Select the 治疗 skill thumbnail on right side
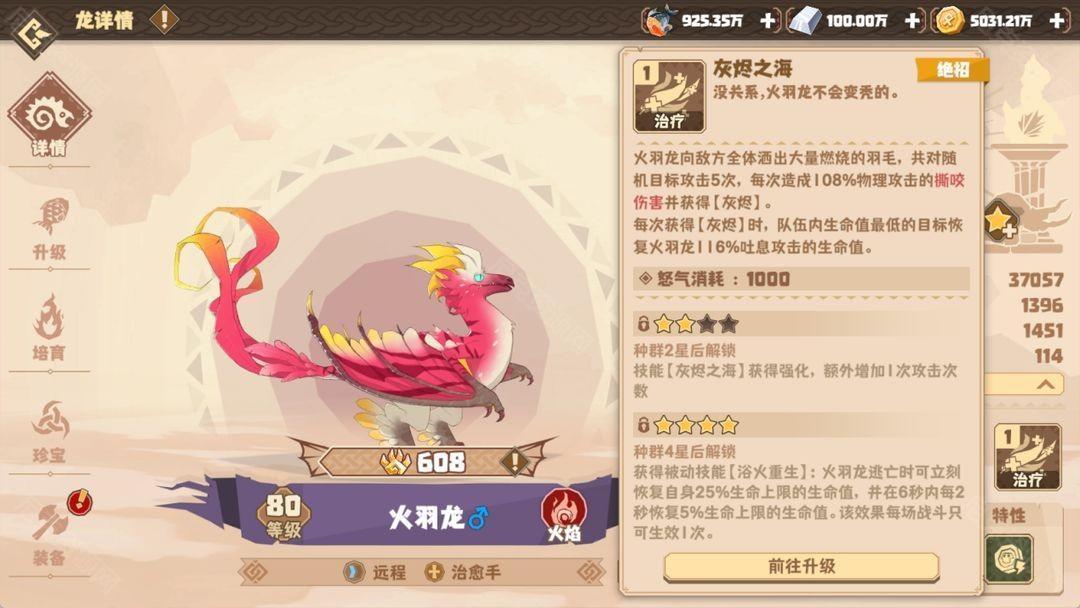This screenshot has width=1080, height=608. point(1028,457)
